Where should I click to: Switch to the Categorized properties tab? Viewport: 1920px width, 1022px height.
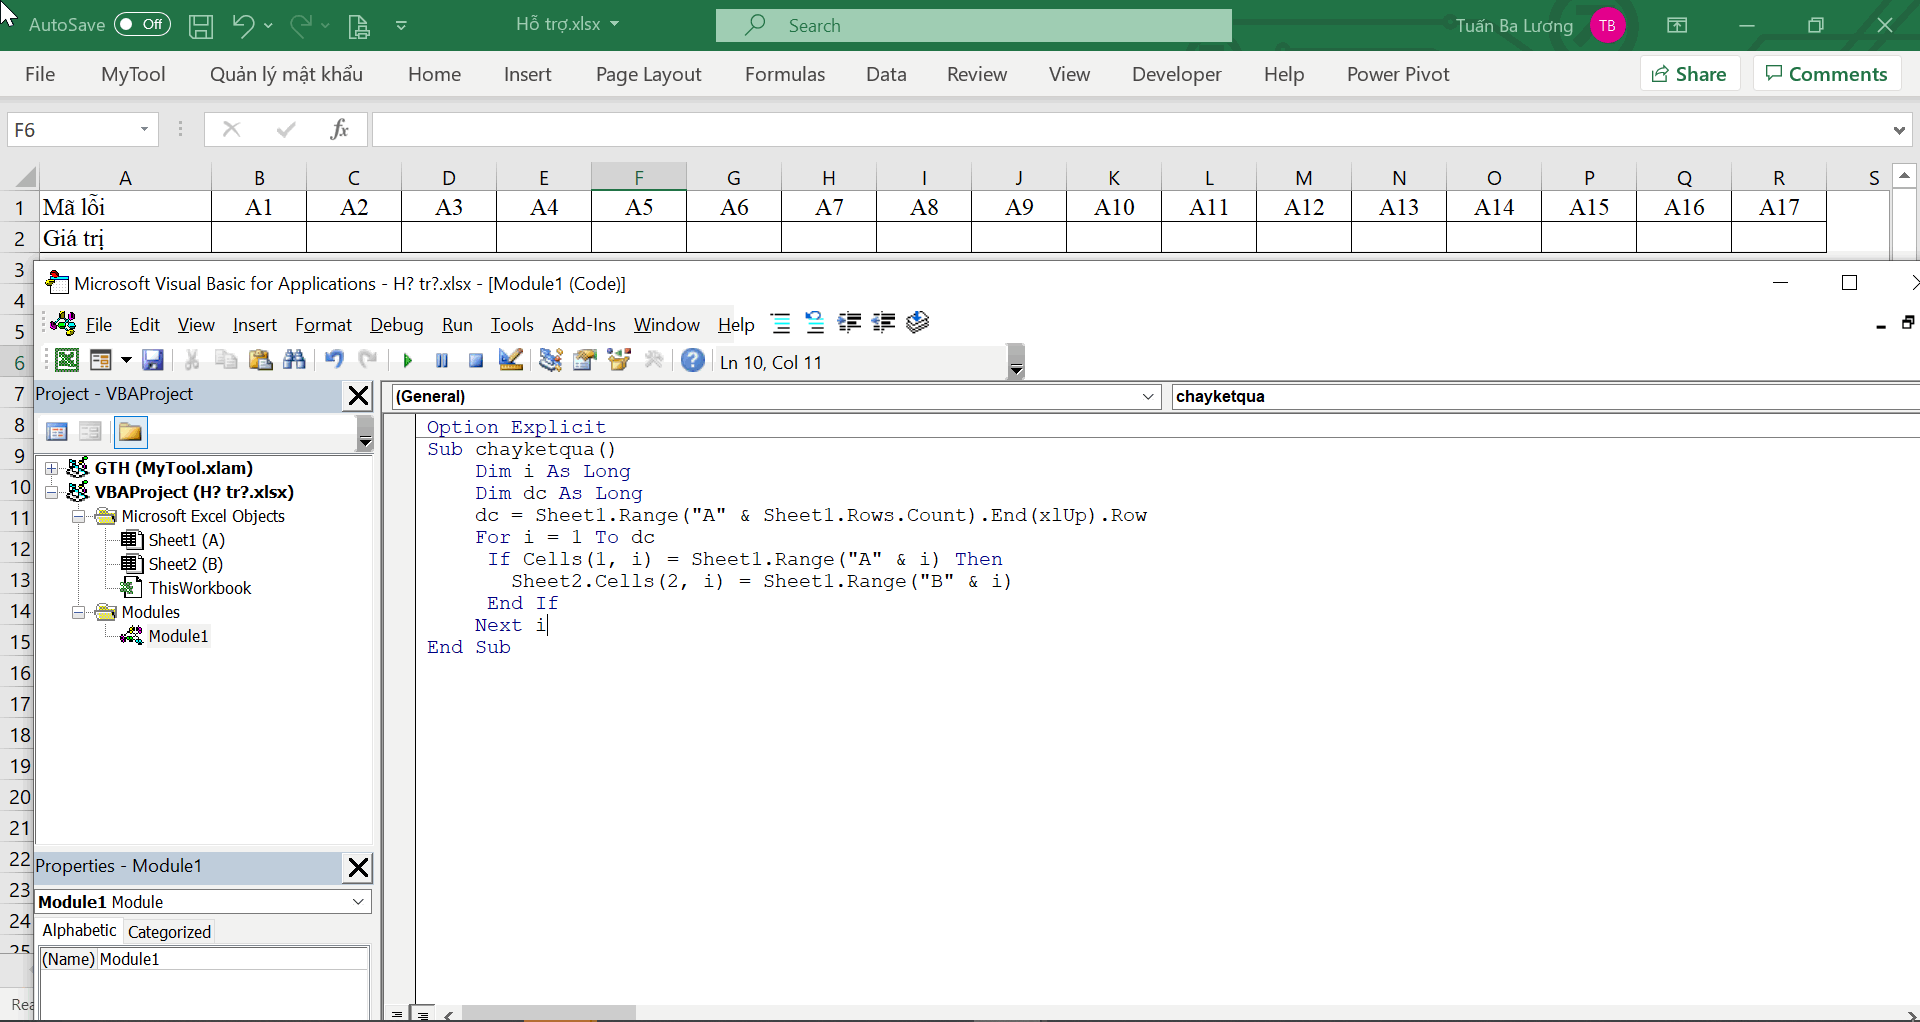pos(169,932)
